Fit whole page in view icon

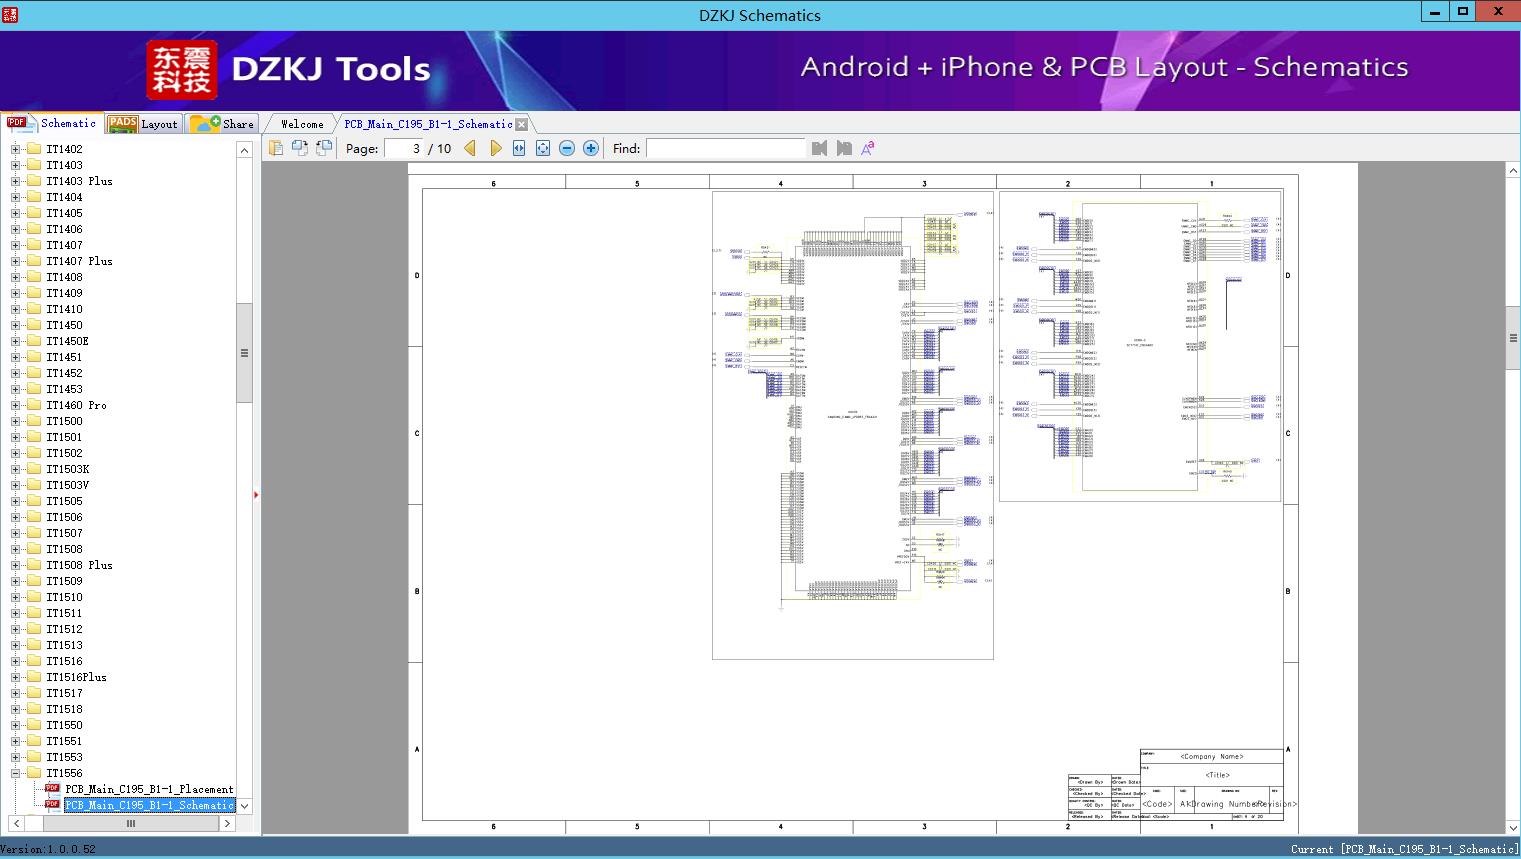(543, 148)
